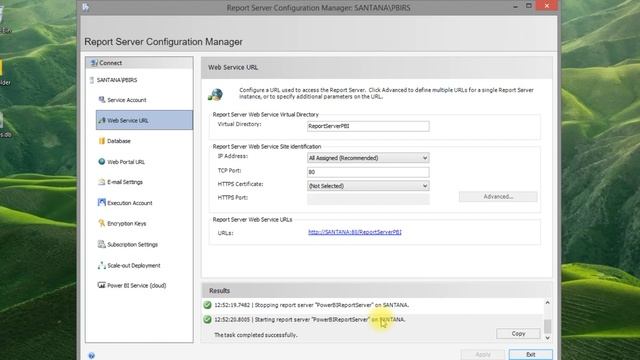
Task: Click the 'Starting report server' result line
Action: (x=310, y=319)
